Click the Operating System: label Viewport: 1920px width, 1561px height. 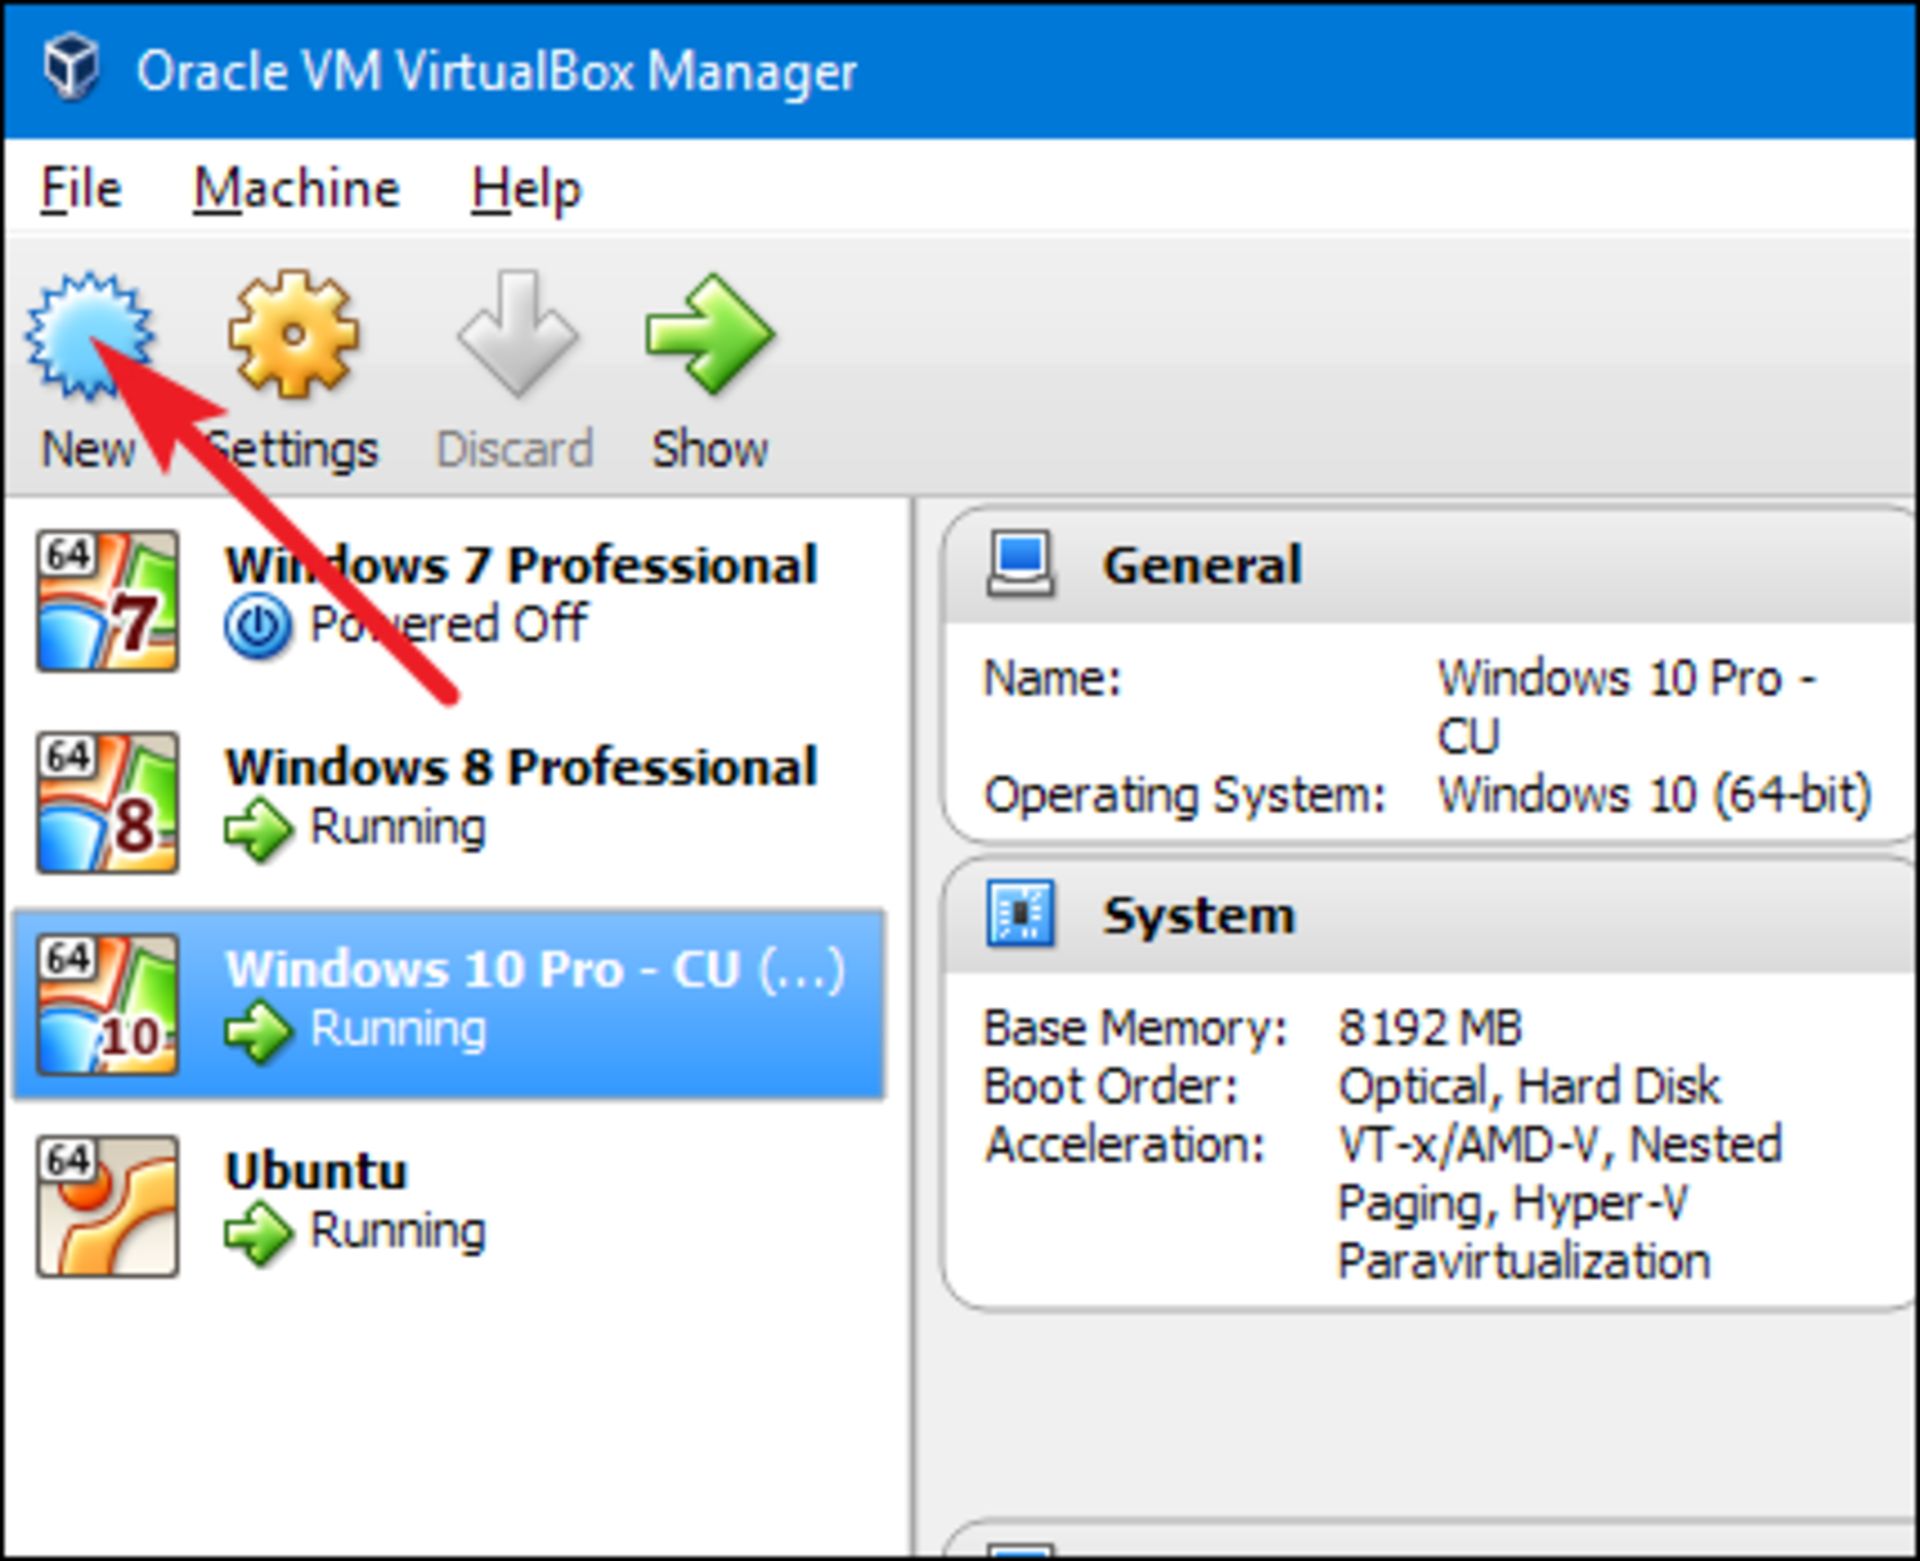pyautogui.click(x=1186, y=797)
